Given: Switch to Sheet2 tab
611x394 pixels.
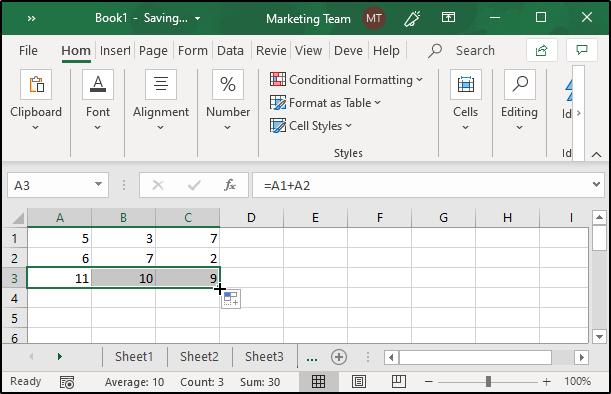Looking at the screenshot, I should point(199,357).
